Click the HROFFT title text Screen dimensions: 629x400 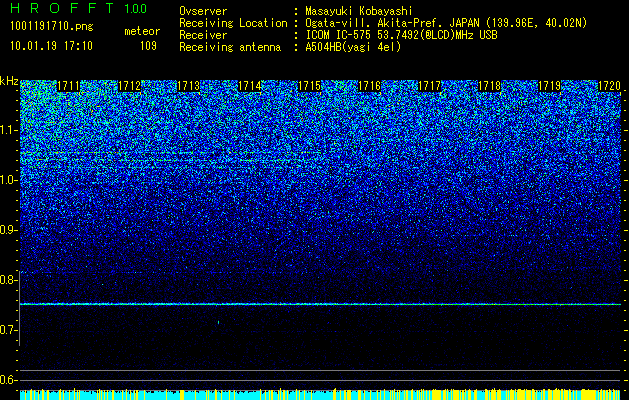62,8
